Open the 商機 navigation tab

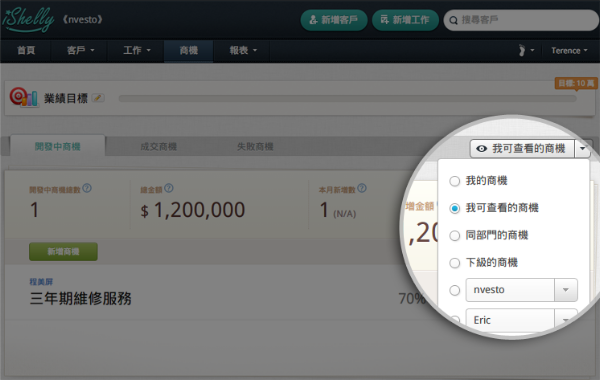coord(189,51)
